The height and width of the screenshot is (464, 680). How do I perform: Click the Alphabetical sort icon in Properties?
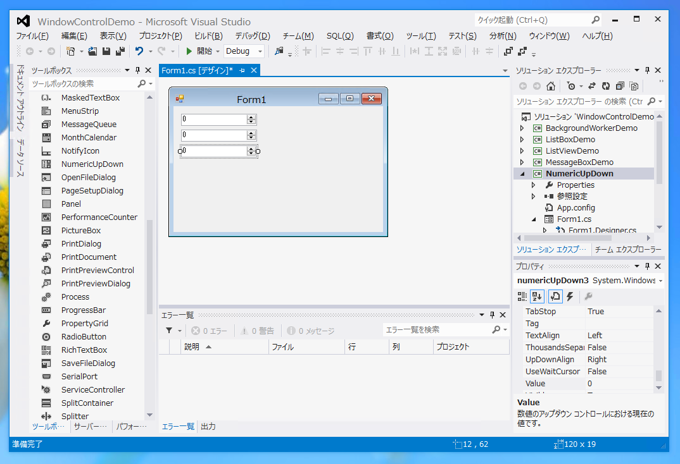(537, 296)
